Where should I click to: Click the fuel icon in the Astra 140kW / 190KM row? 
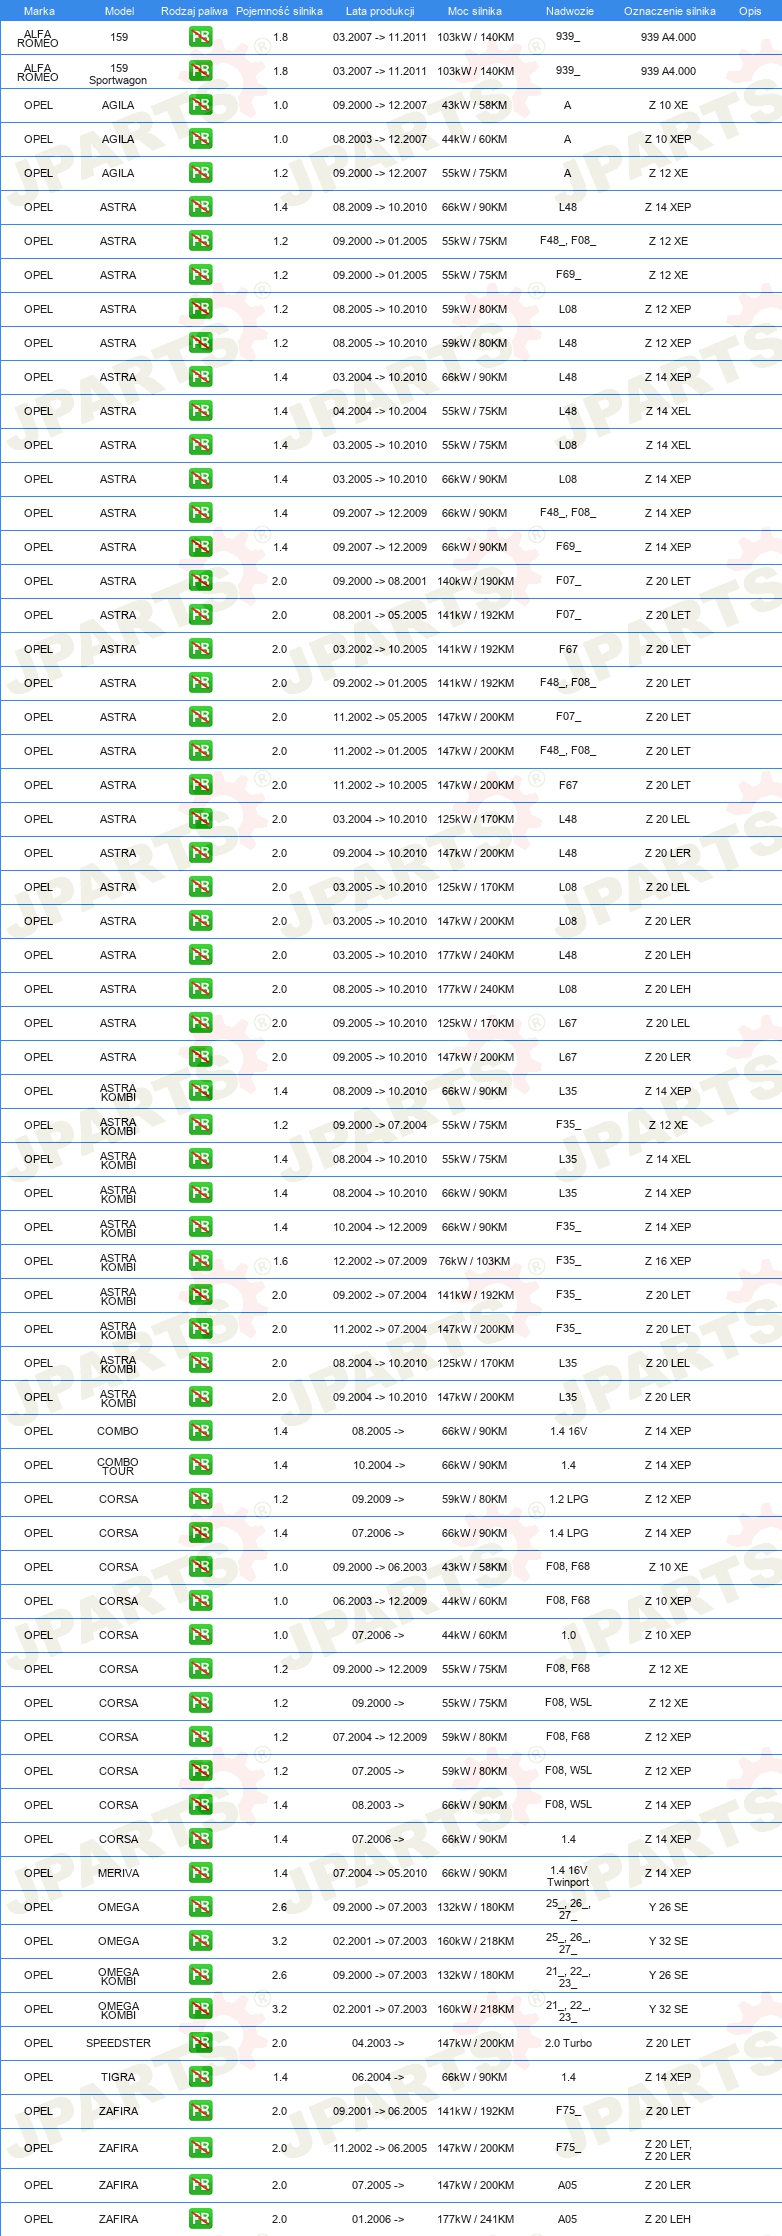(x=200, y=581)
